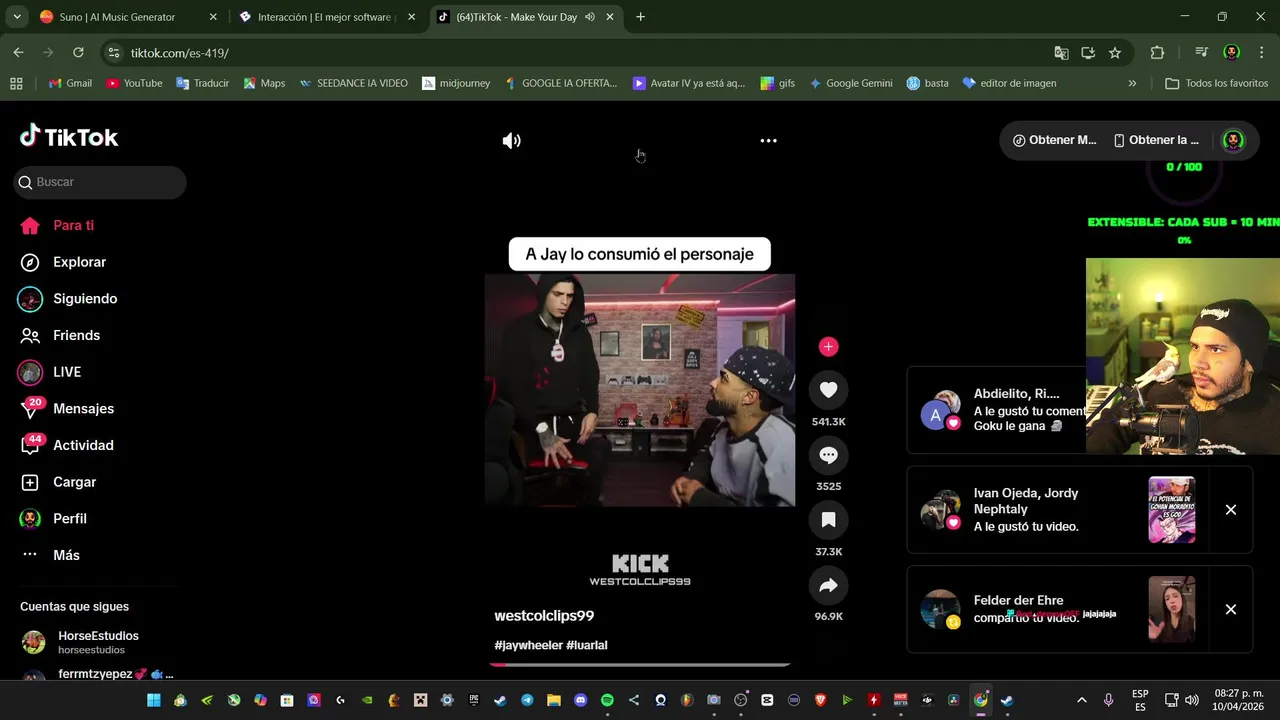This screenshot has width=1280, height=720.
Task: Like the video with the heart icon
Action: (828, 390)
